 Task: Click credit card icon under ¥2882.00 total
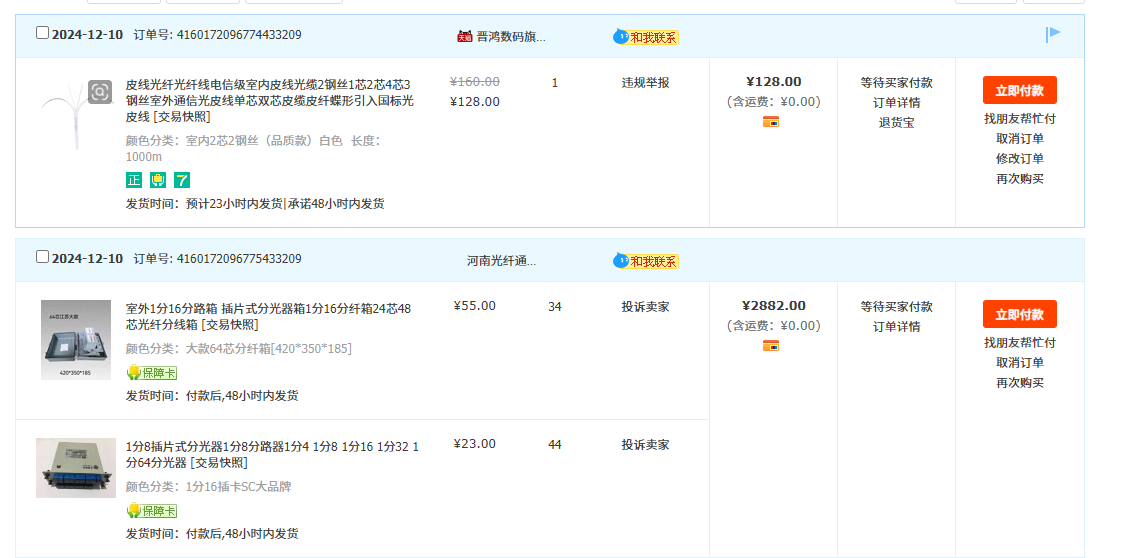pos(771,346)
